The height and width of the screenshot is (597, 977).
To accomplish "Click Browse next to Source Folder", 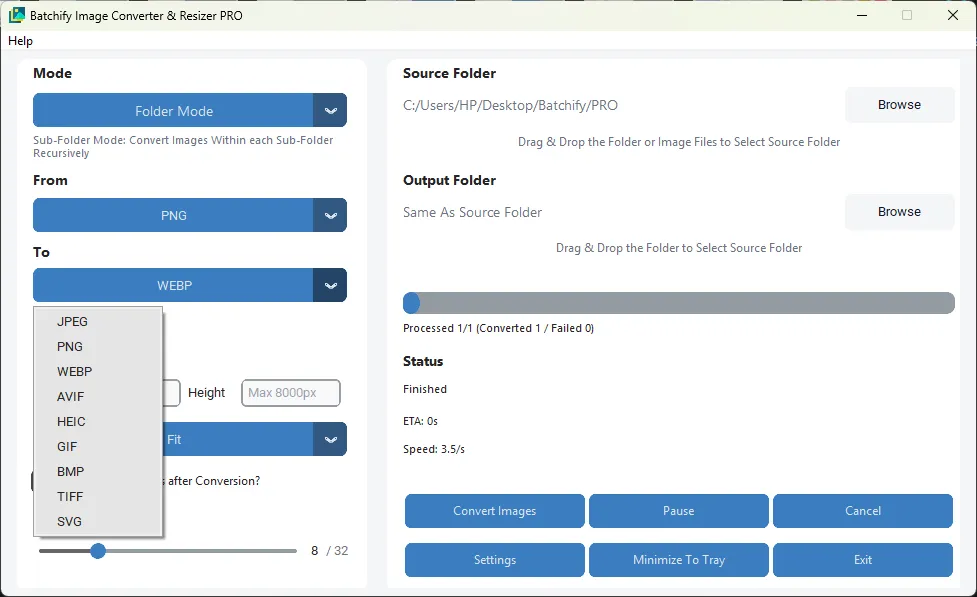I will [x=898, y=104].
